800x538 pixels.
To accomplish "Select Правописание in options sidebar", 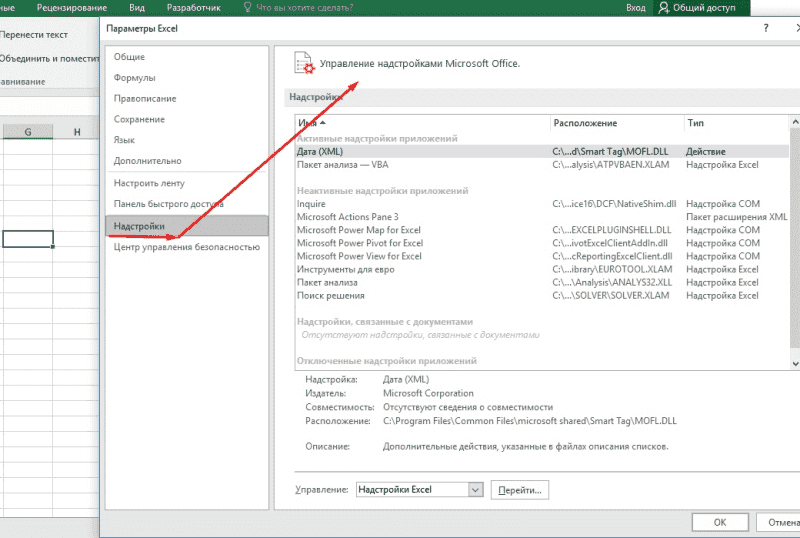I will click(187, 99).
